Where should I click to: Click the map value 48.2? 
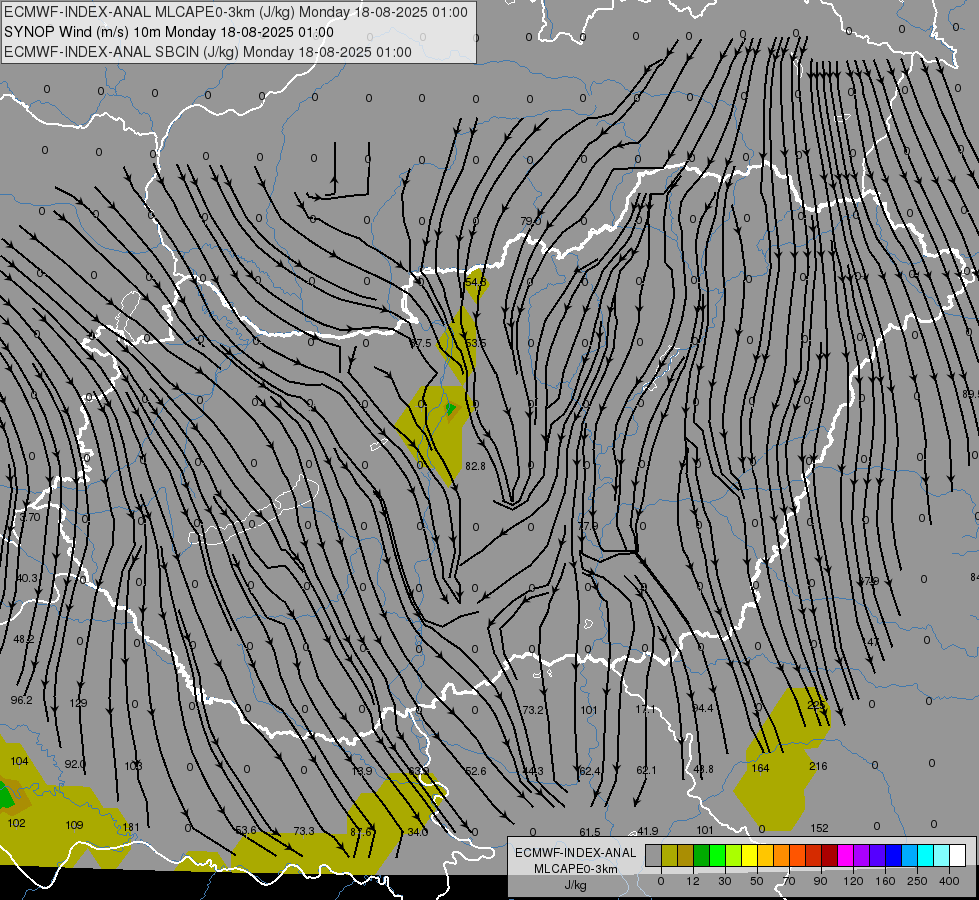24,640
